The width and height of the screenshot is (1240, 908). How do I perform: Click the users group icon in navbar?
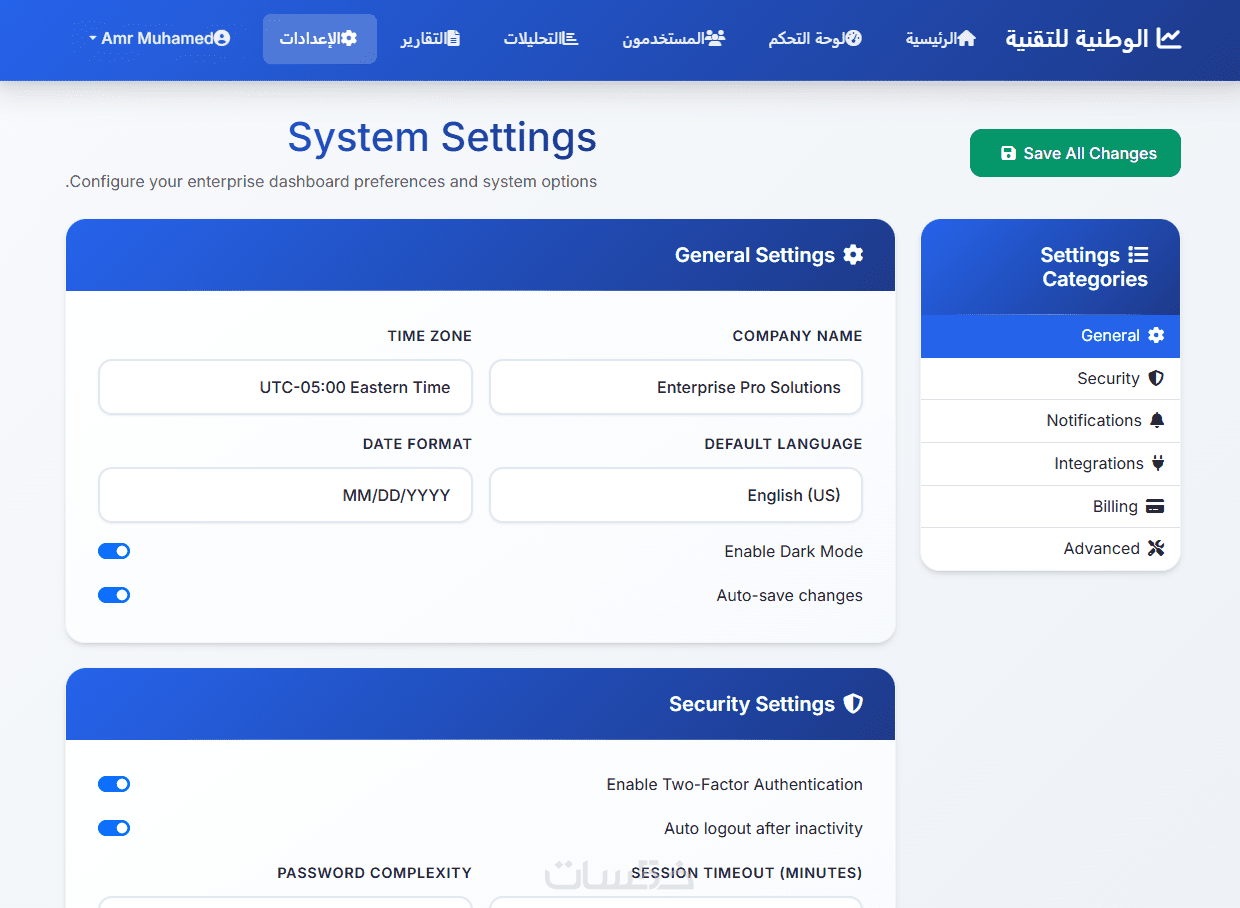715,39
